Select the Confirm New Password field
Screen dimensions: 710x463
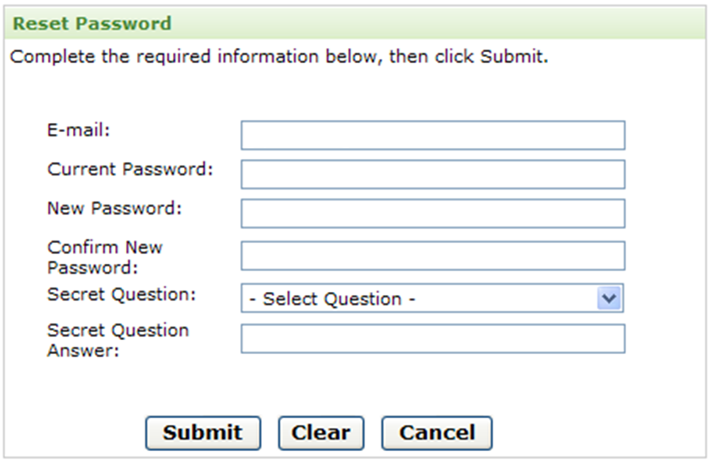[x=432, y=256]
